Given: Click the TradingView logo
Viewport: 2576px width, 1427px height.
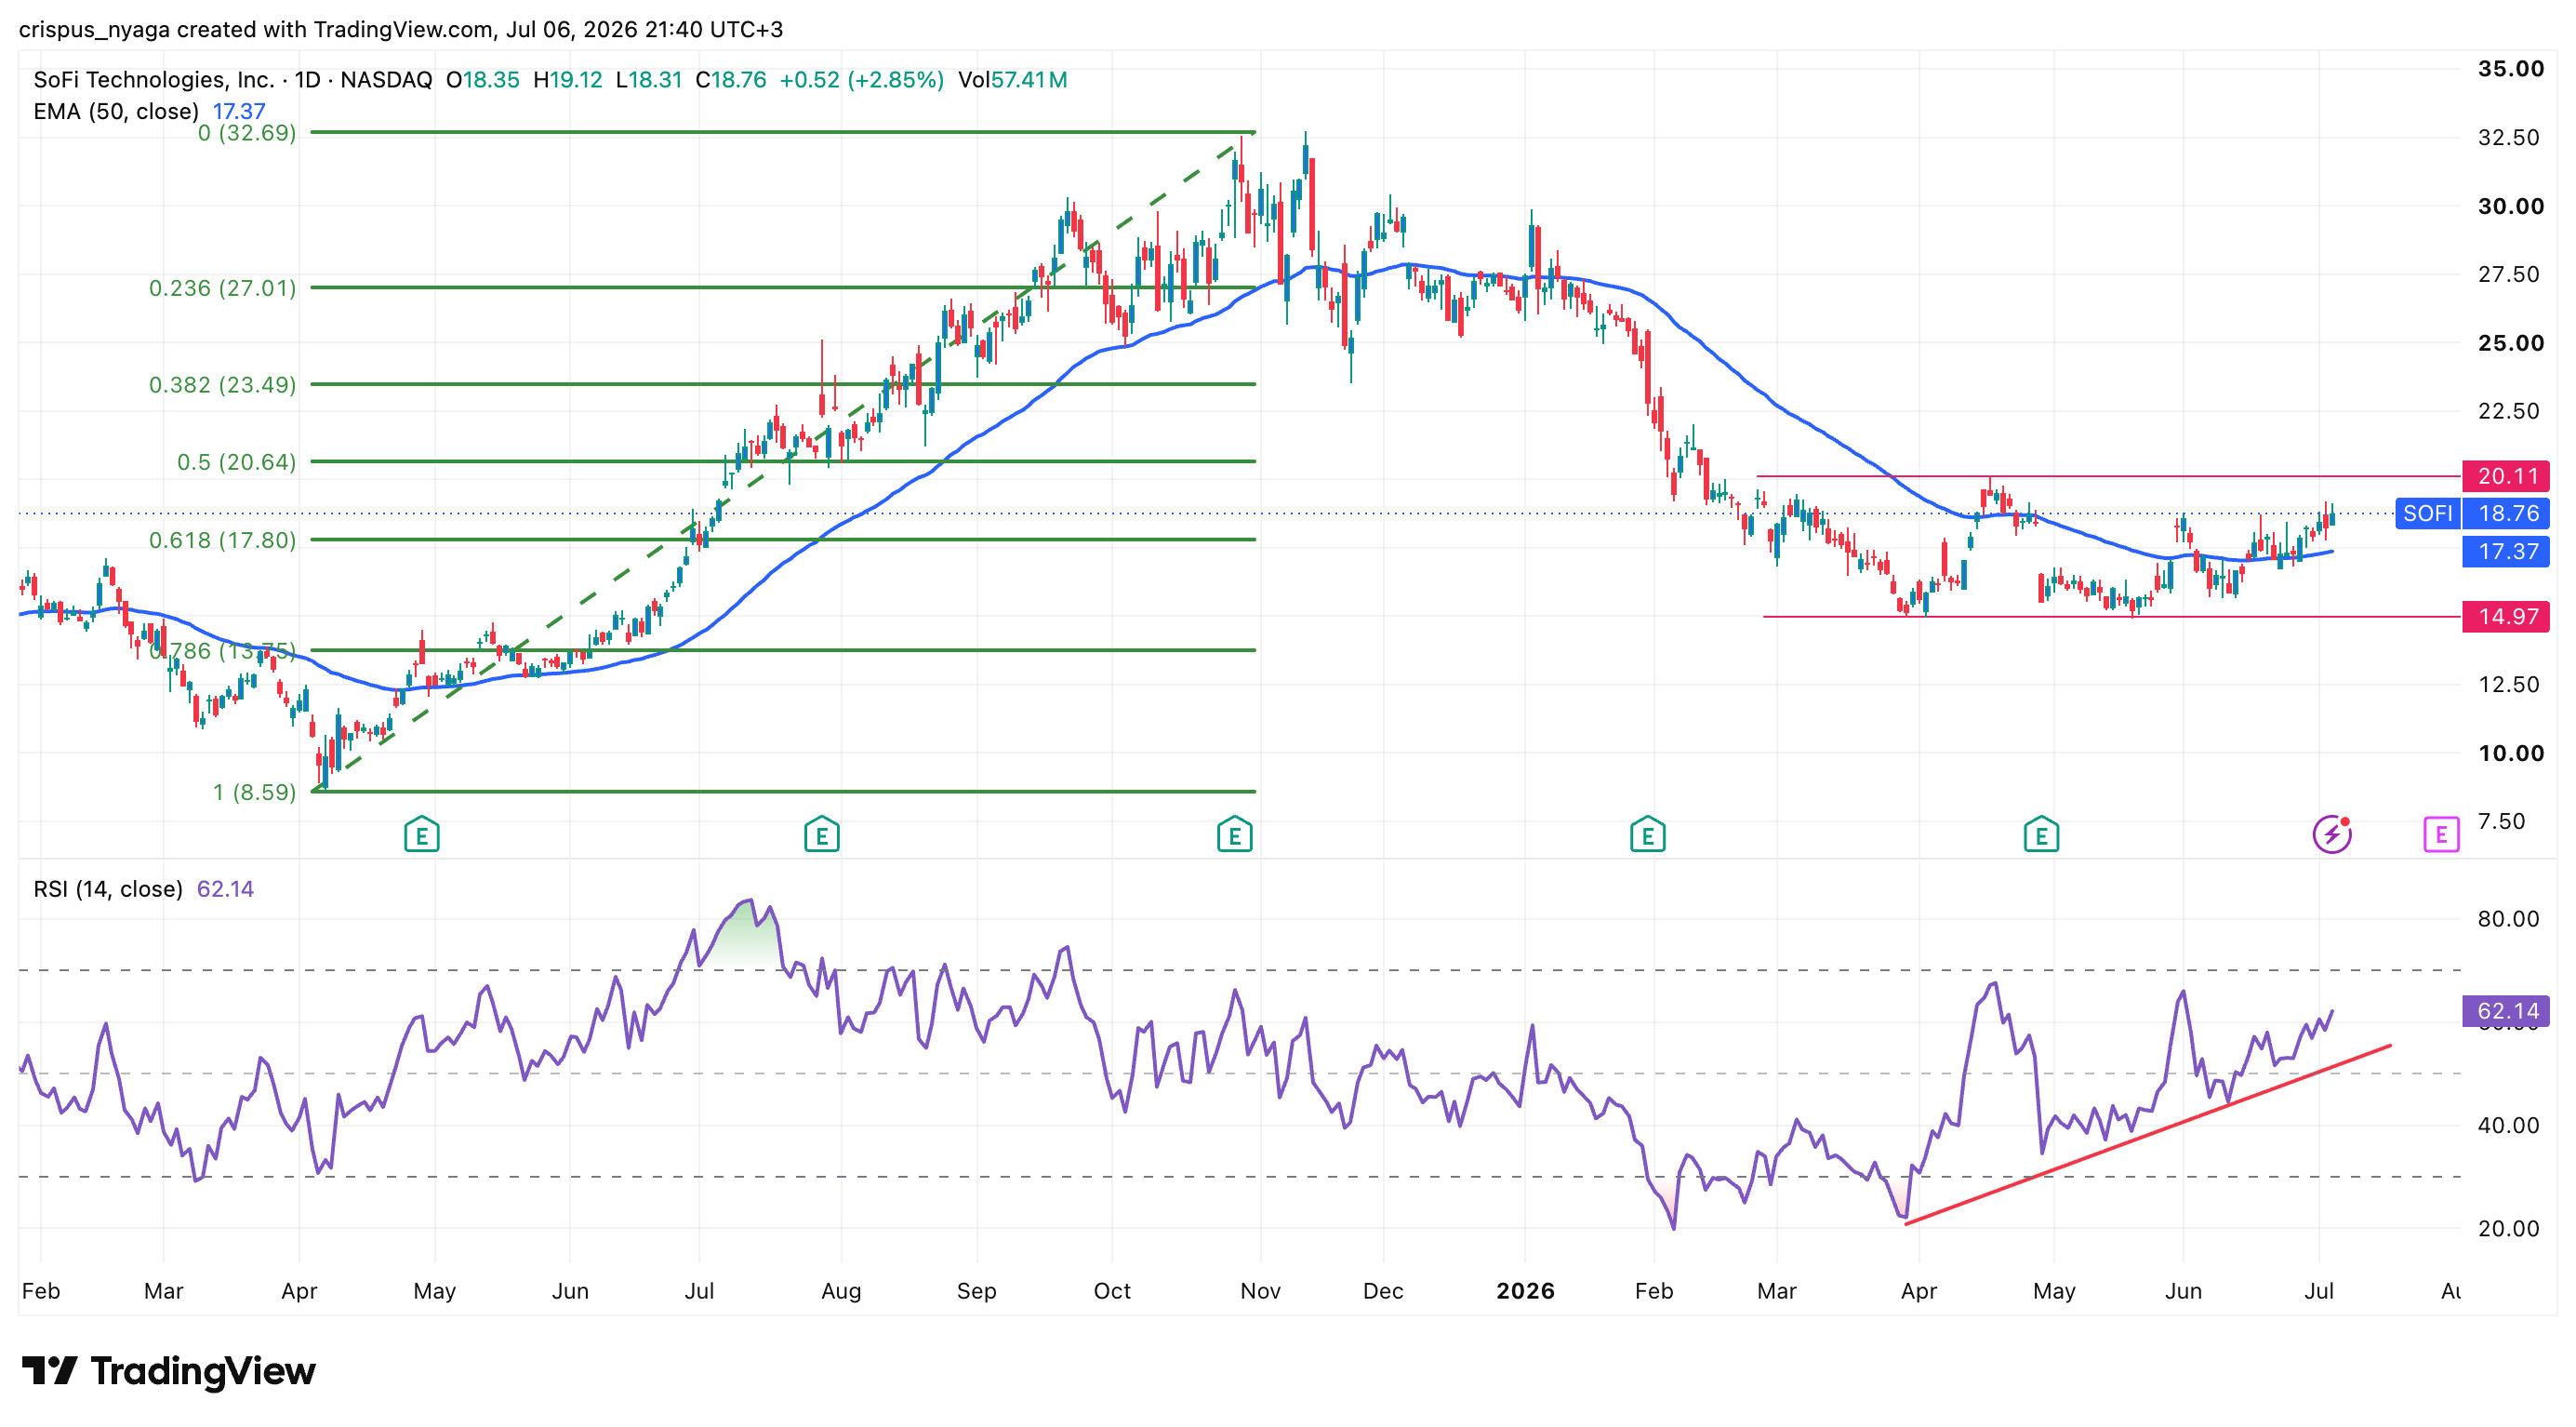Looking at the screenshot, I should pos(168,1370).
